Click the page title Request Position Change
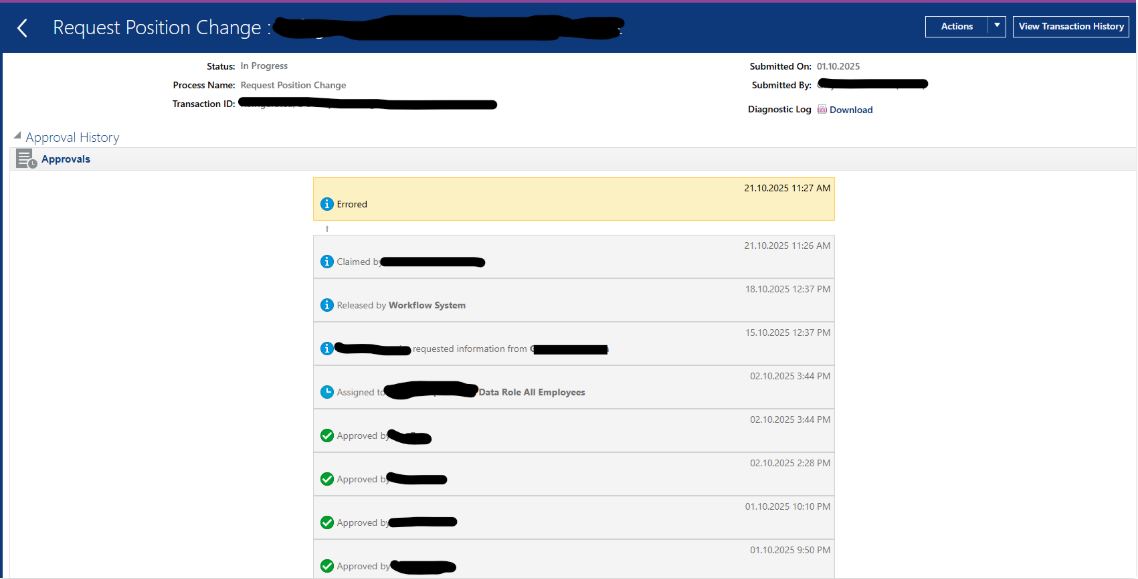 click(157, 28)
